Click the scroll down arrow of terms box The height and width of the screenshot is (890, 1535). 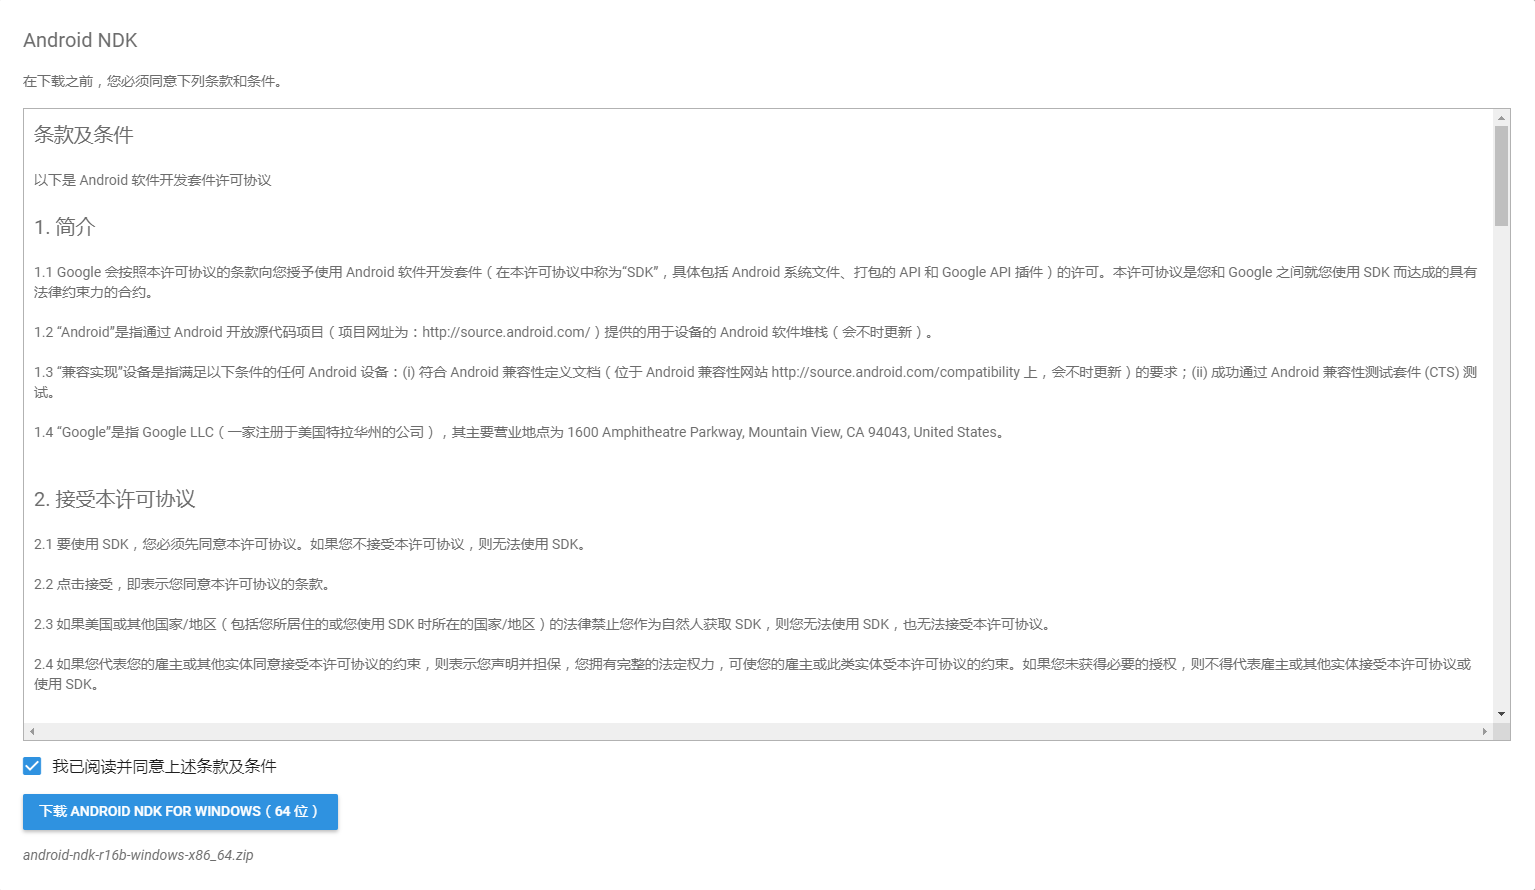[1501, 714]
